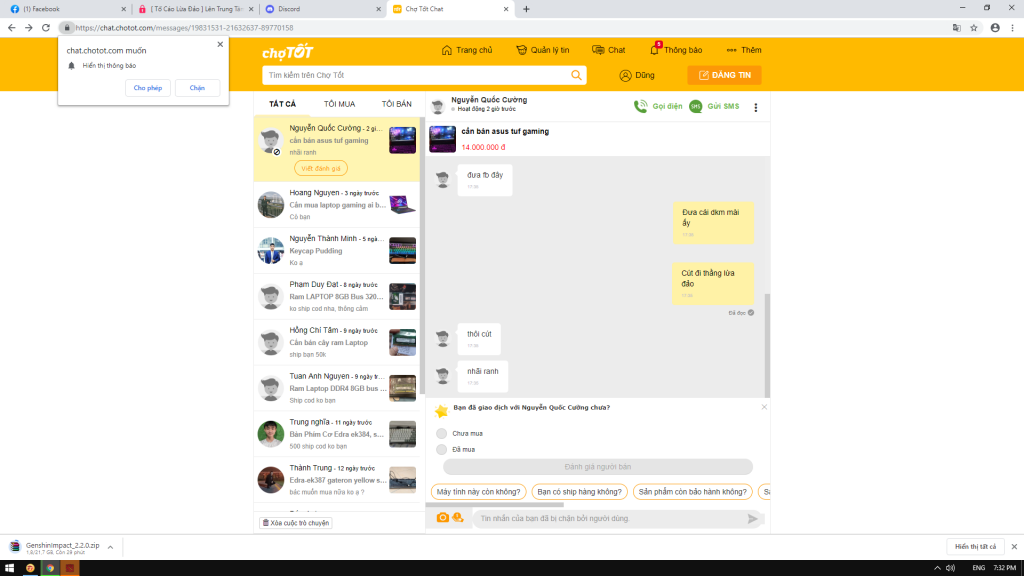
Task: Switch to the TÔI BÁN tab
Action: (x=396, y=104)
